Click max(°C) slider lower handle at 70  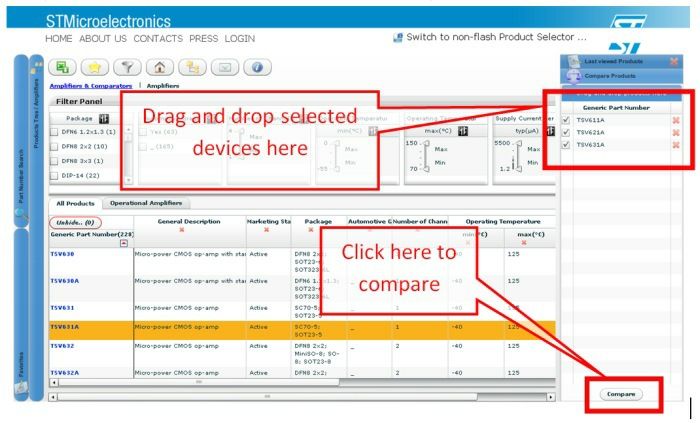click(x=426, y=169)
